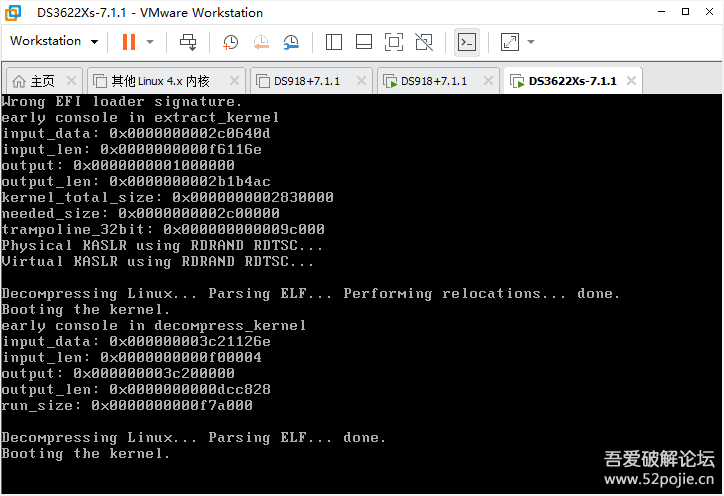Screen dimensions: 724x496
Task: Toggle the thumbnail bar view
Action: click(x=364, y=42)
